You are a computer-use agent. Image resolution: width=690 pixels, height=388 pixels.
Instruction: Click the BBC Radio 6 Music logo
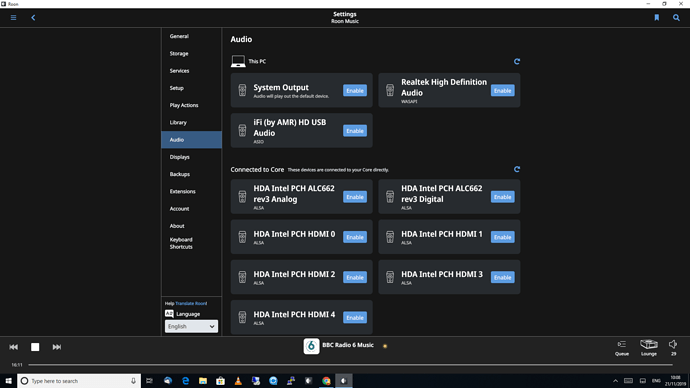tap(311, 346)
